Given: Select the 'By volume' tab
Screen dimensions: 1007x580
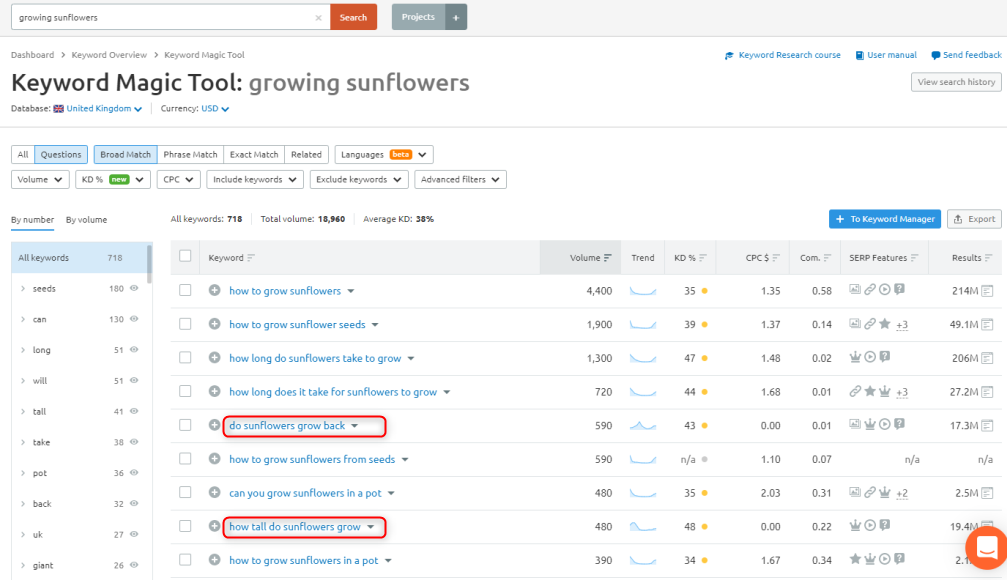Looking at the screenshot, I should point(86,220).
